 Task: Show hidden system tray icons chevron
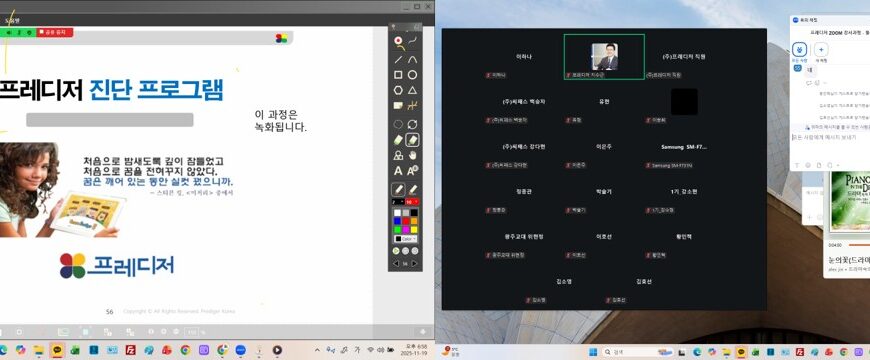[x=317, y=350]
